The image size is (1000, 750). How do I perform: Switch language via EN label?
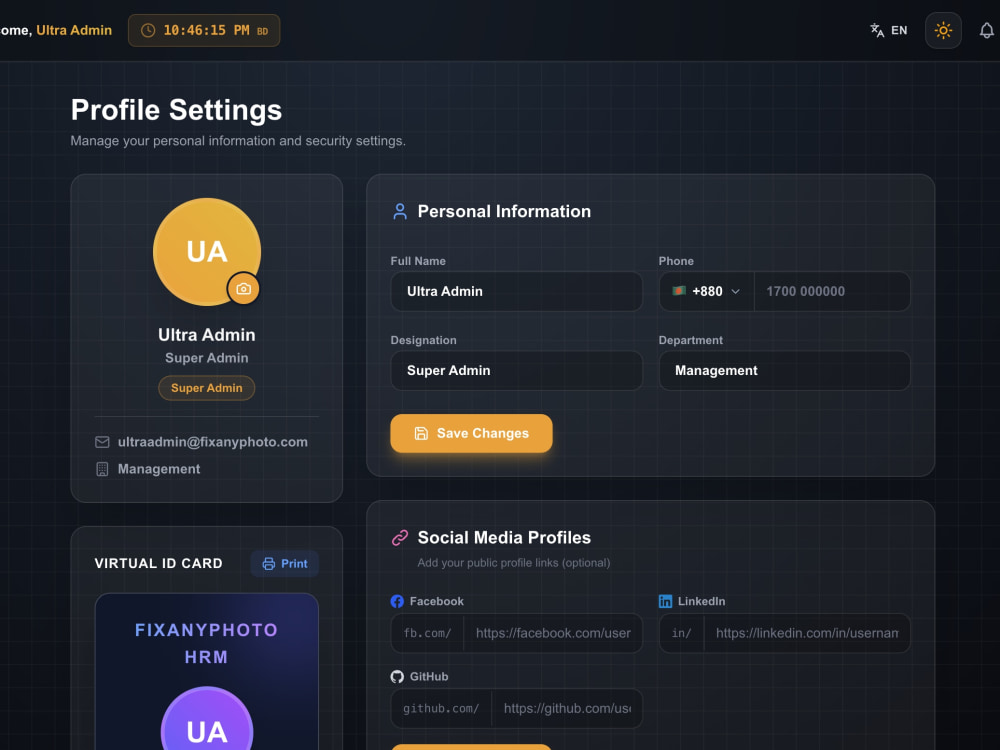pyautogui.click(x=899, y=30)
